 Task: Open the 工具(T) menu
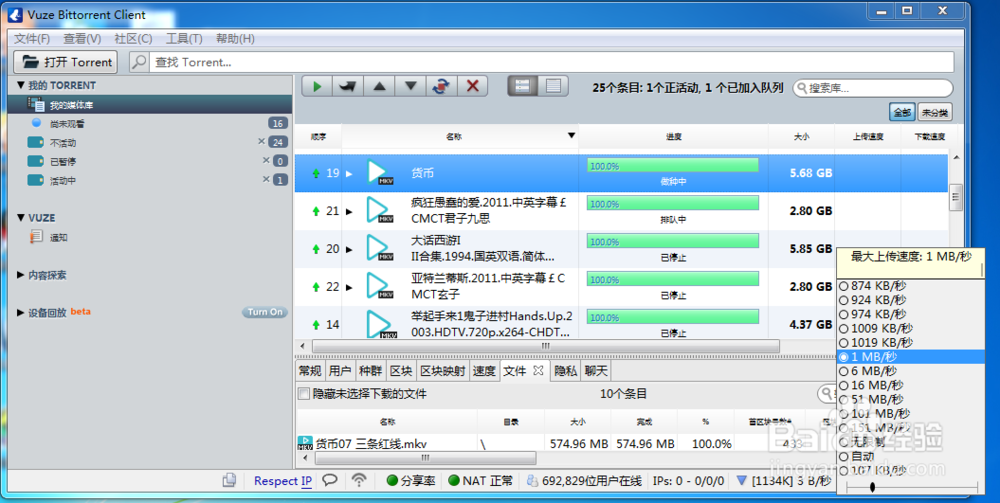coord(184,38)
